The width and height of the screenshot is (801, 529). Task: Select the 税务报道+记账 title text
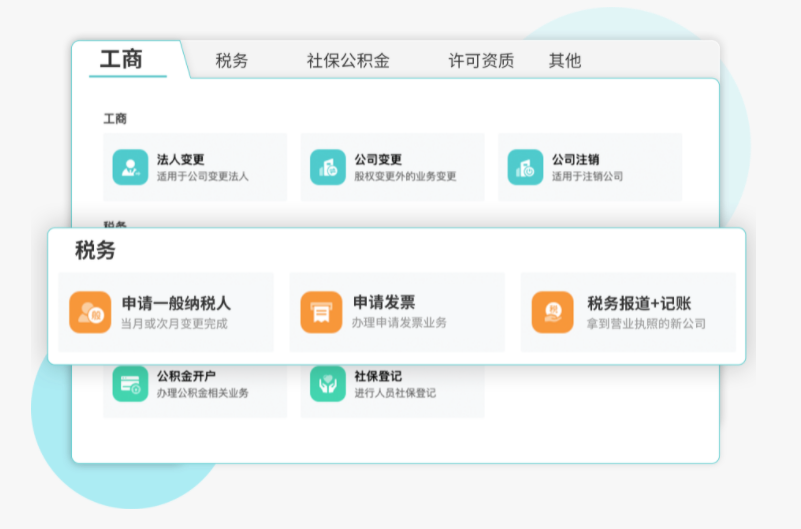639,303
